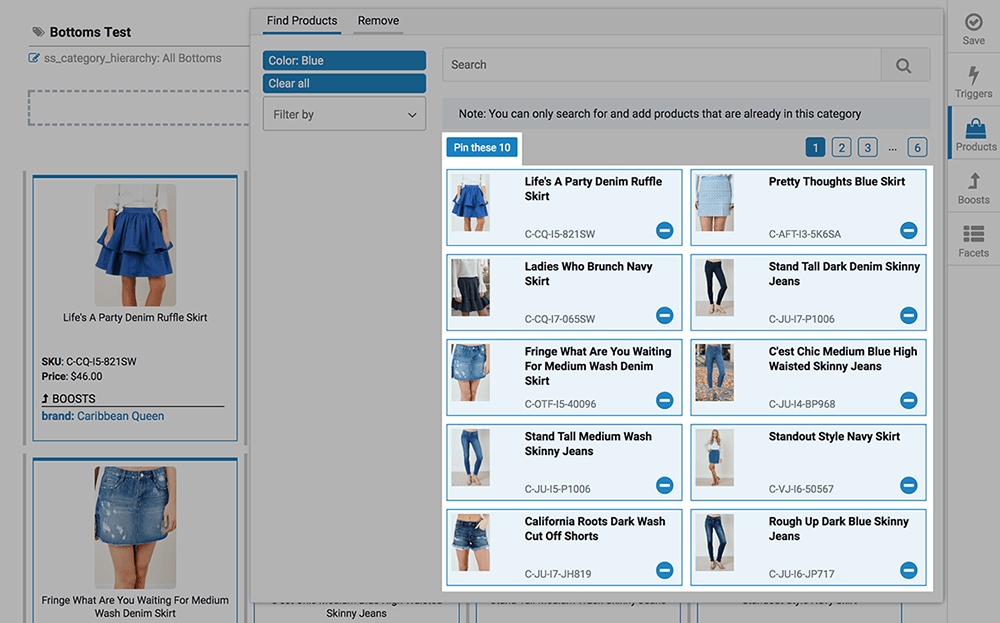Screen dimensions: 1000x623
Task: Go to results page 6
Action: [x=917, y=148]
